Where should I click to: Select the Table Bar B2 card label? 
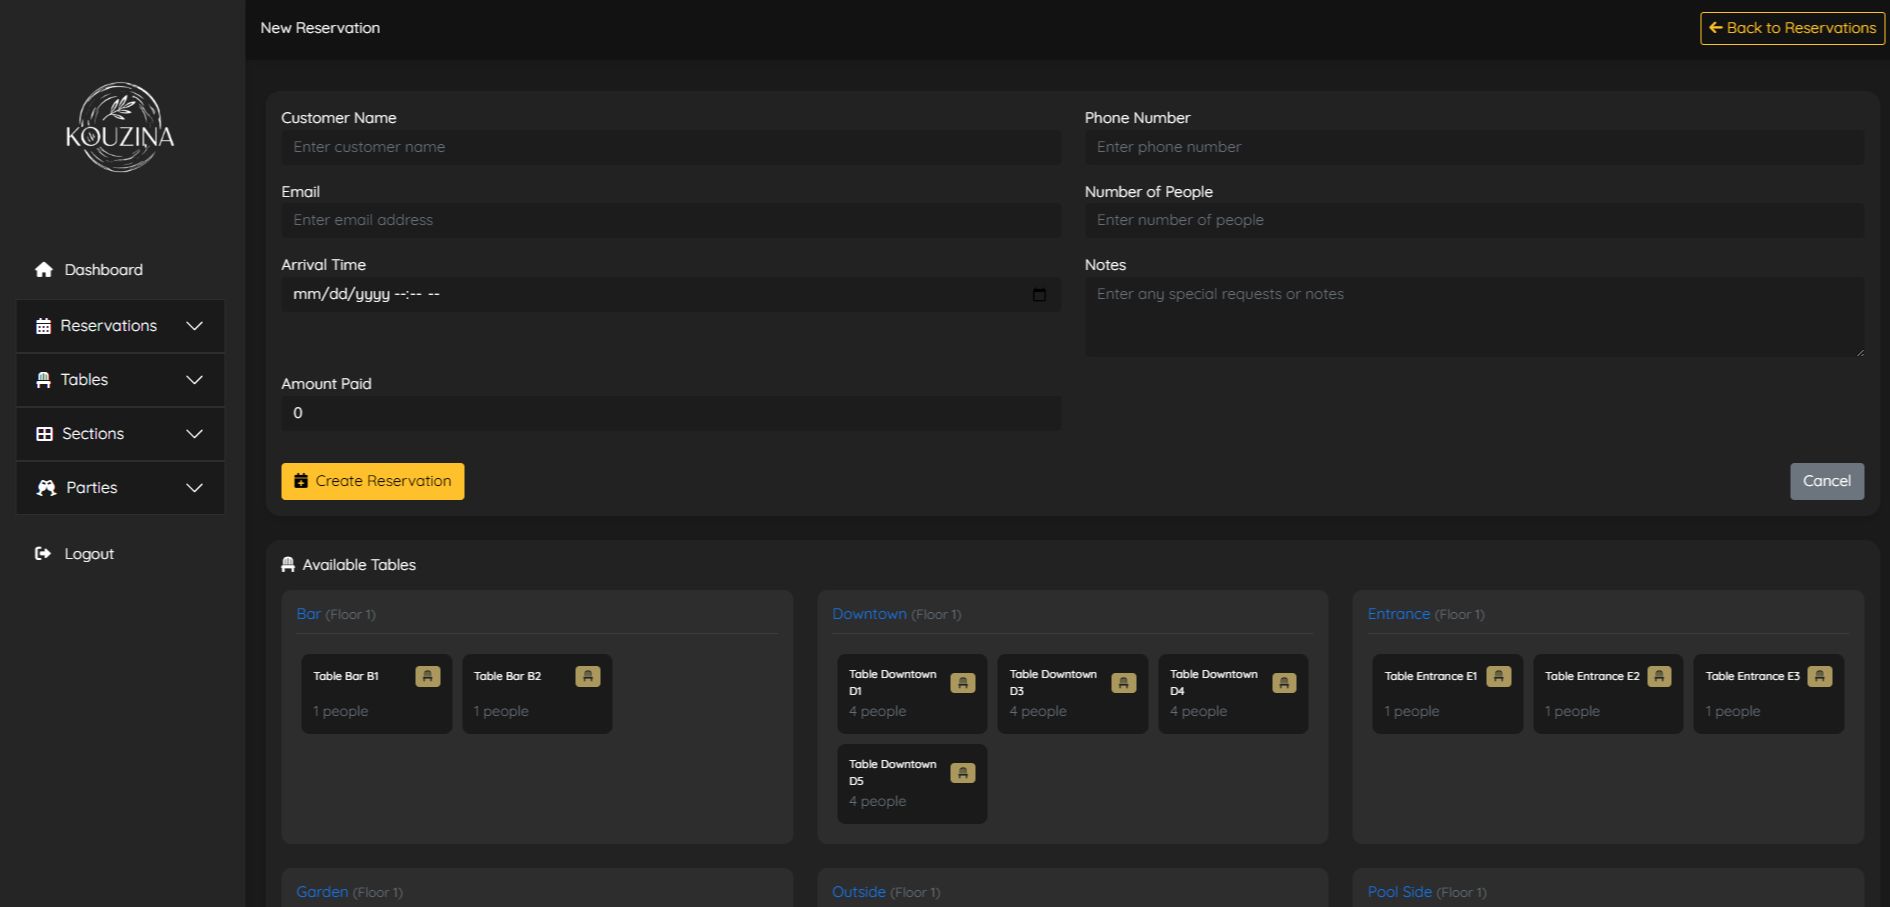click(507, 677)
